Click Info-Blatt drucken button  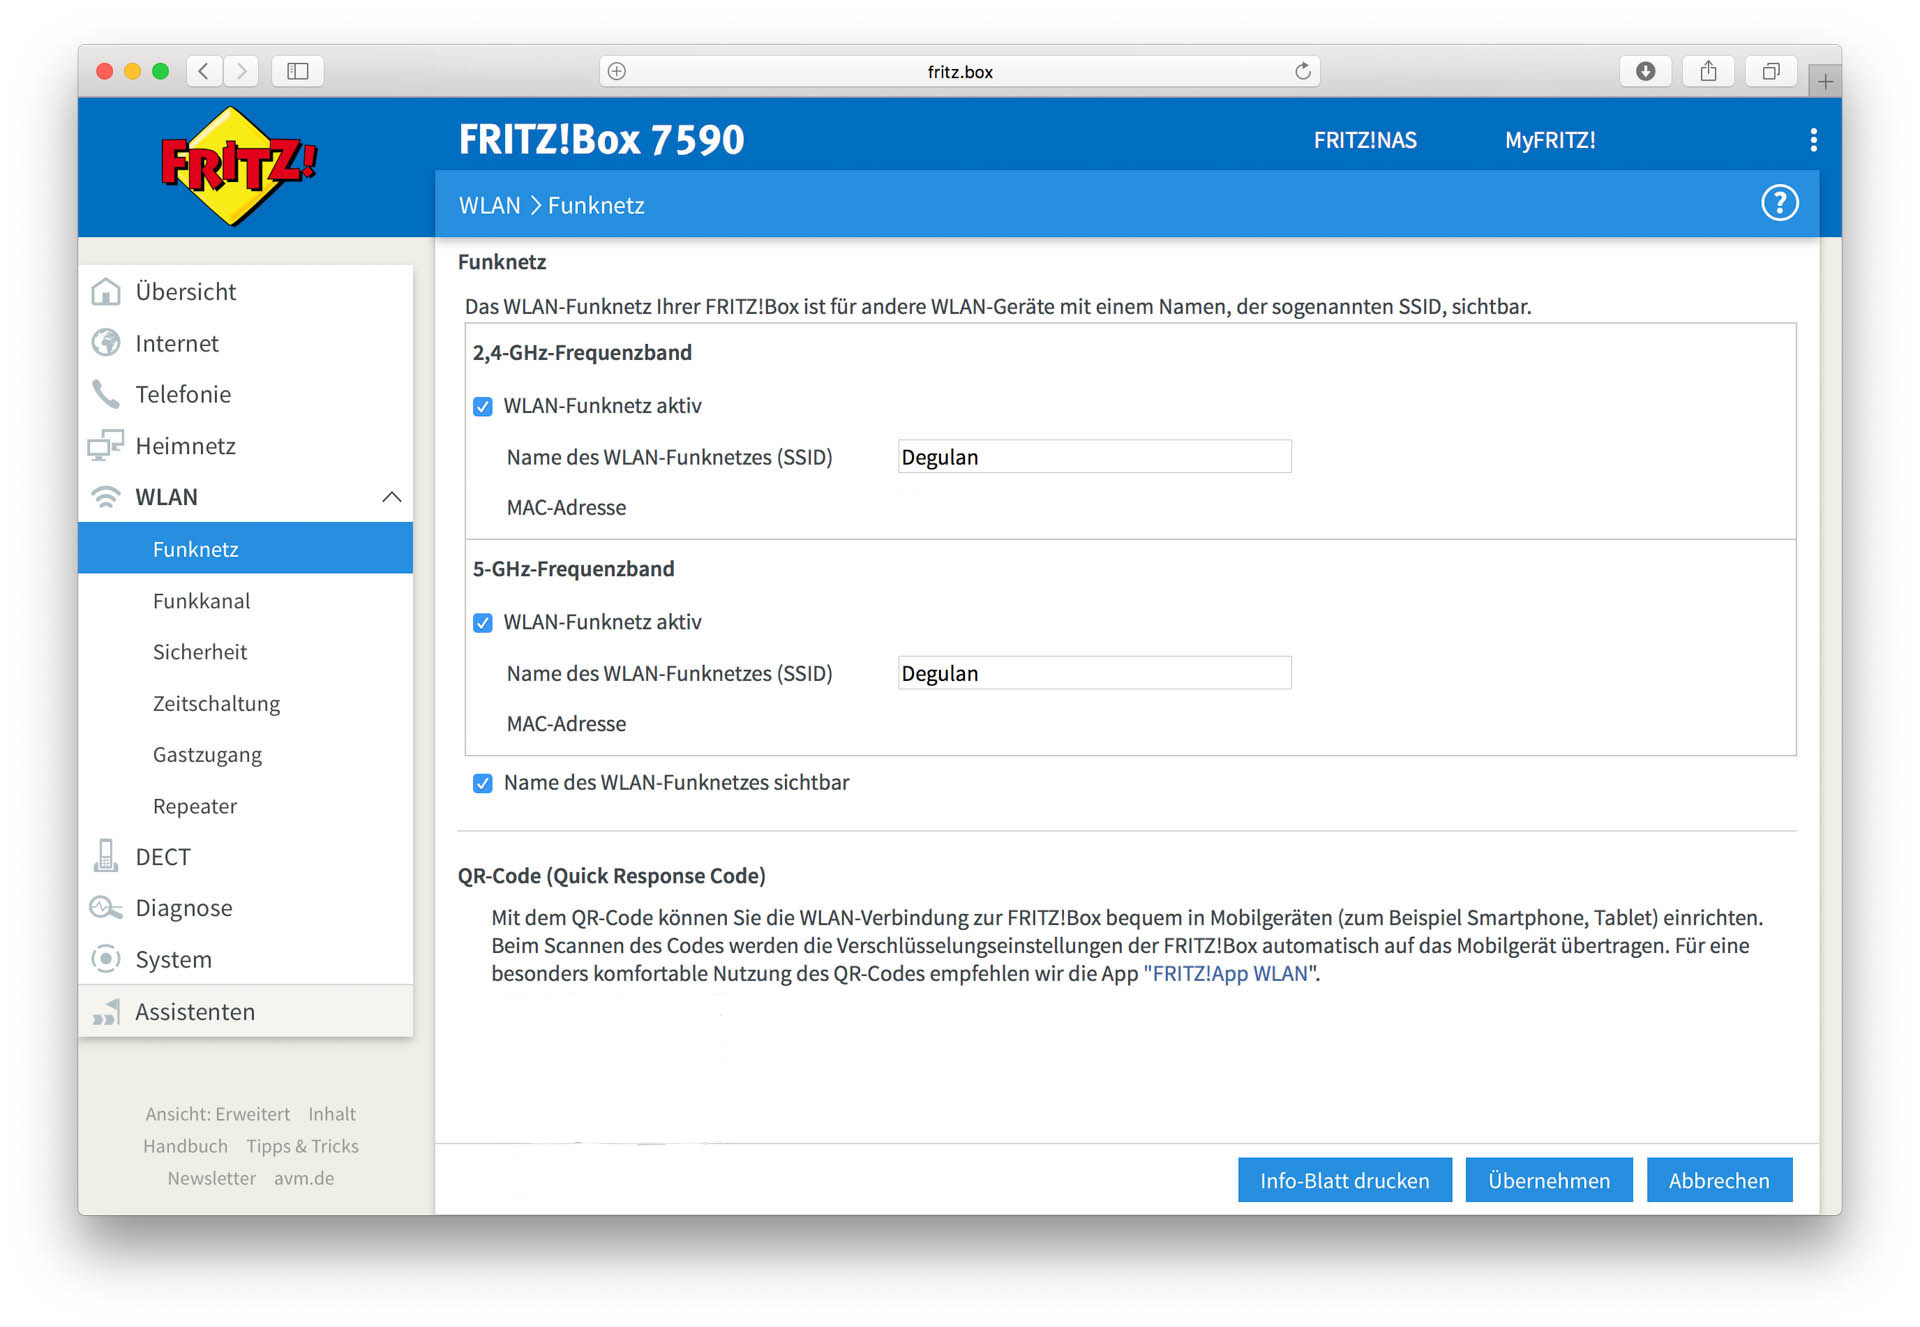(x=1344, y=1180)
